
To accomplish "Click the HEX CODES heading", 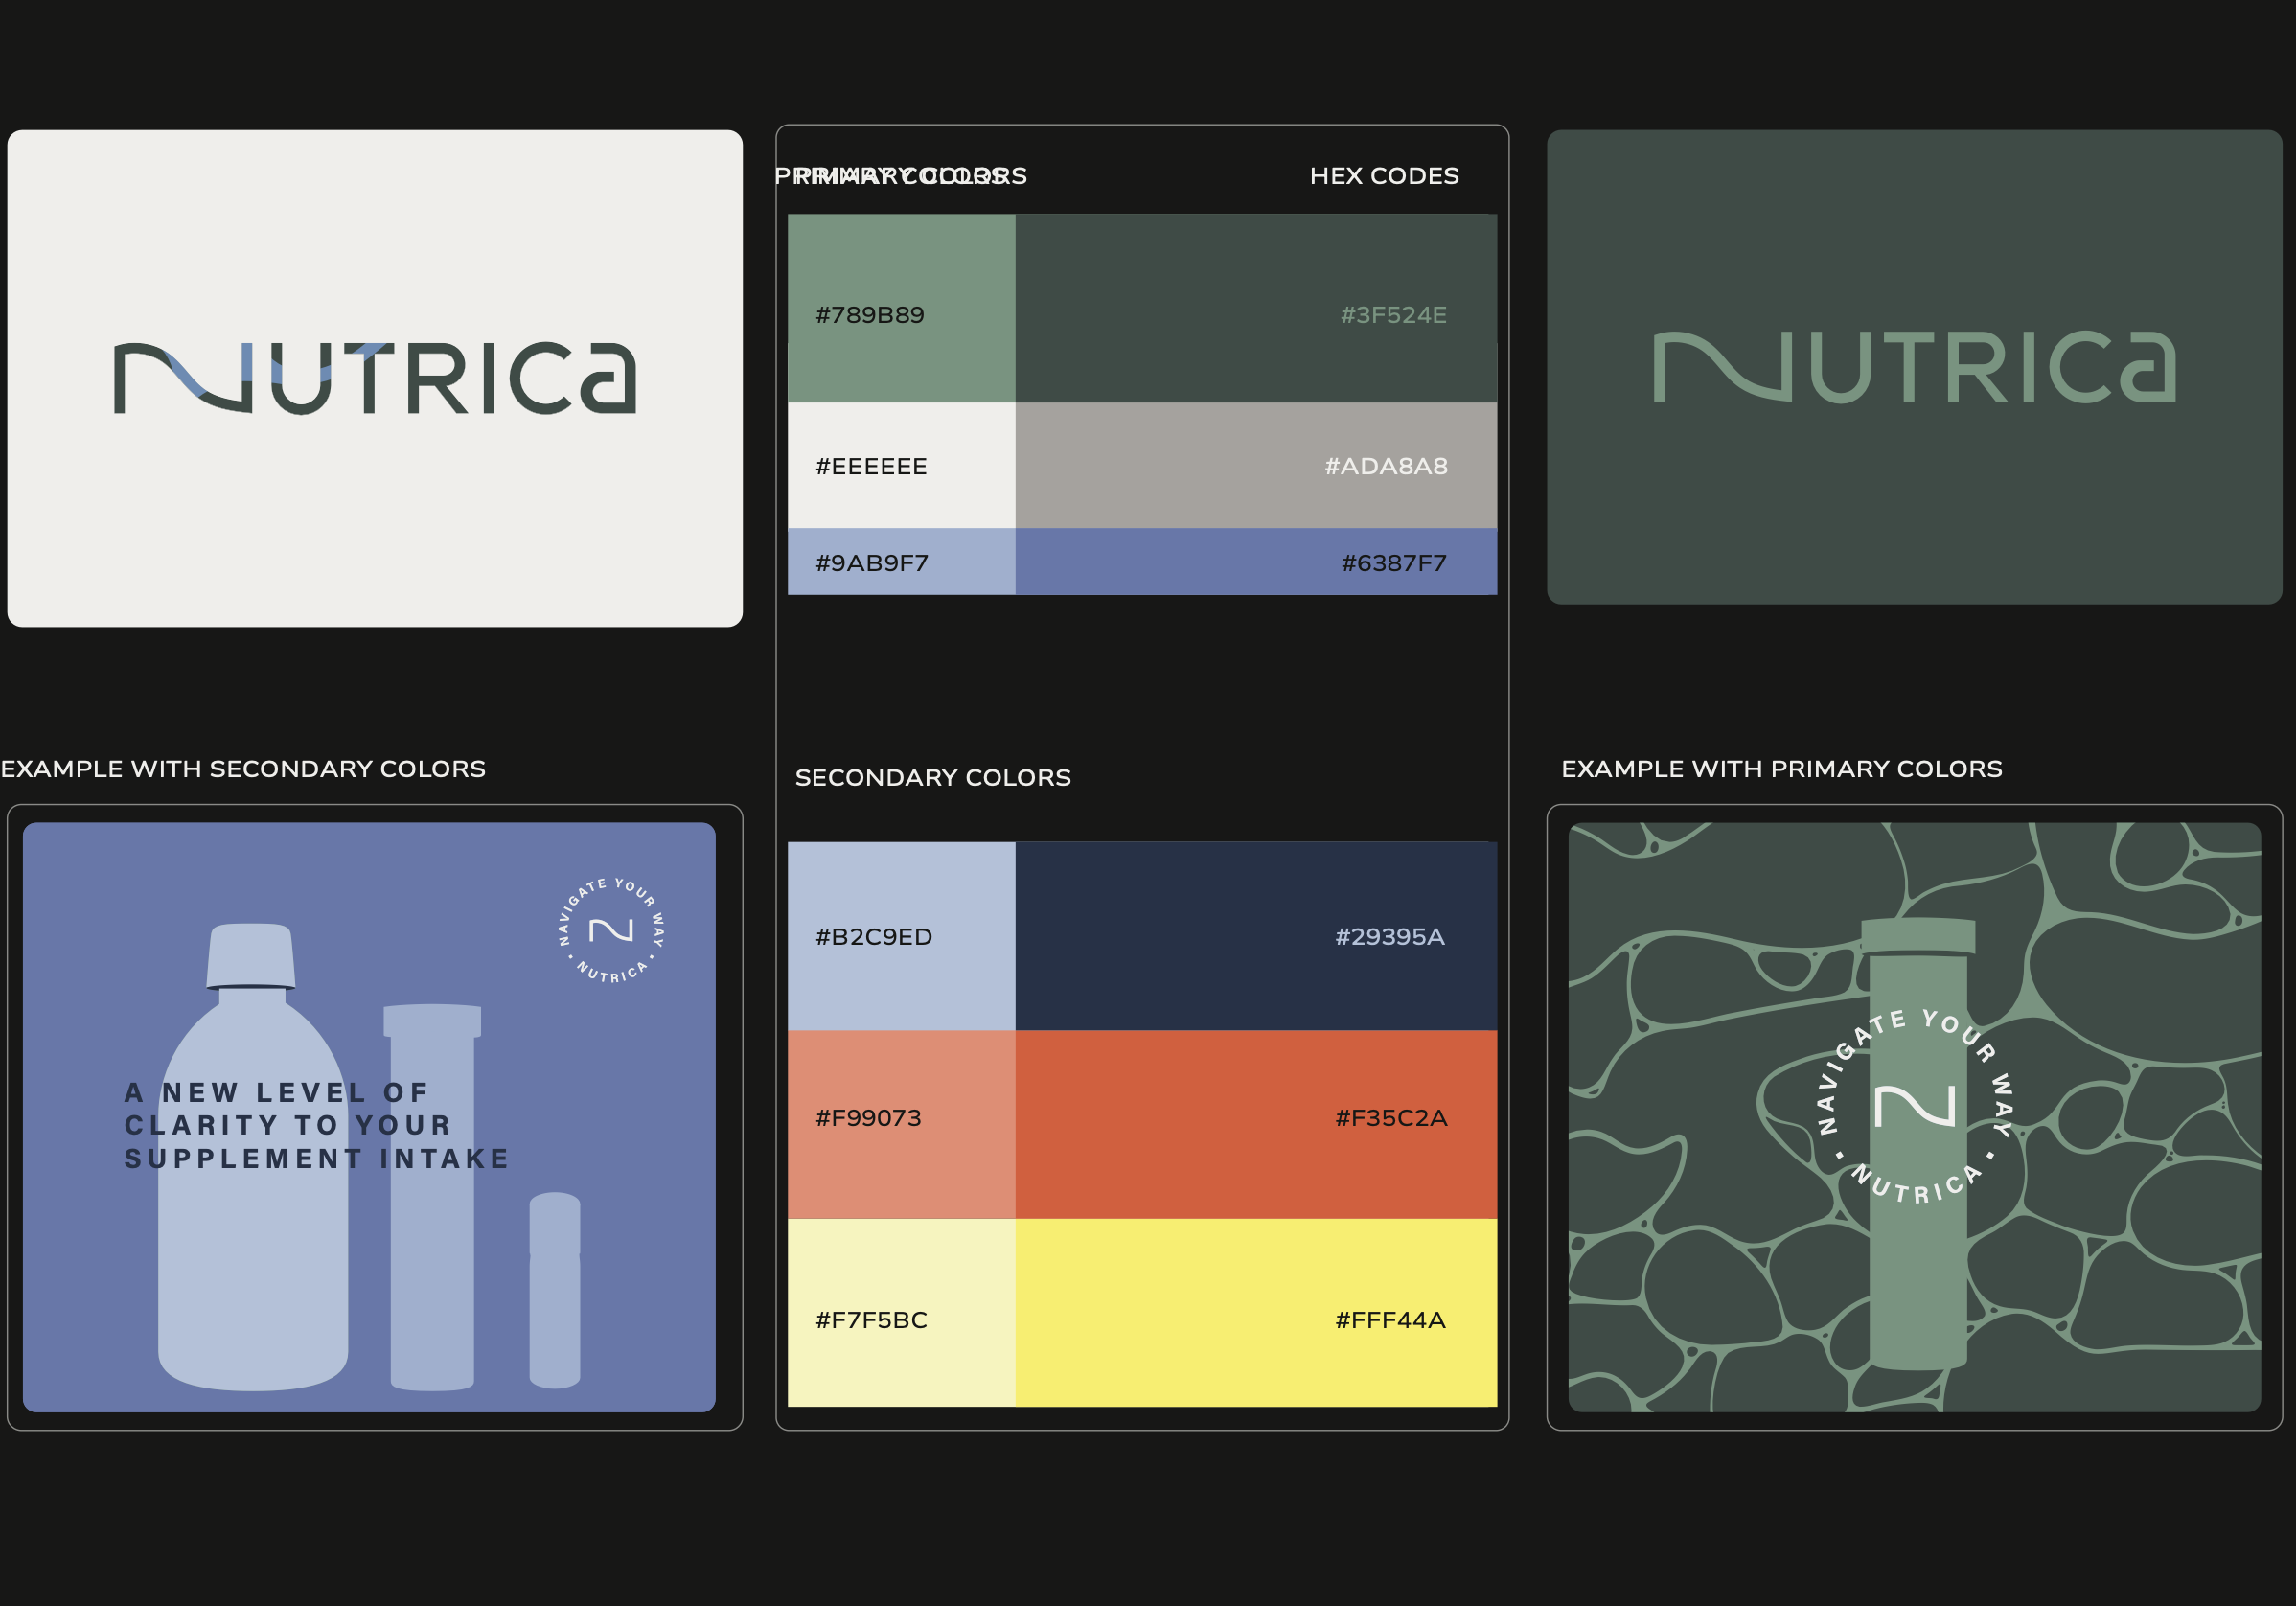I will 1384,176.
